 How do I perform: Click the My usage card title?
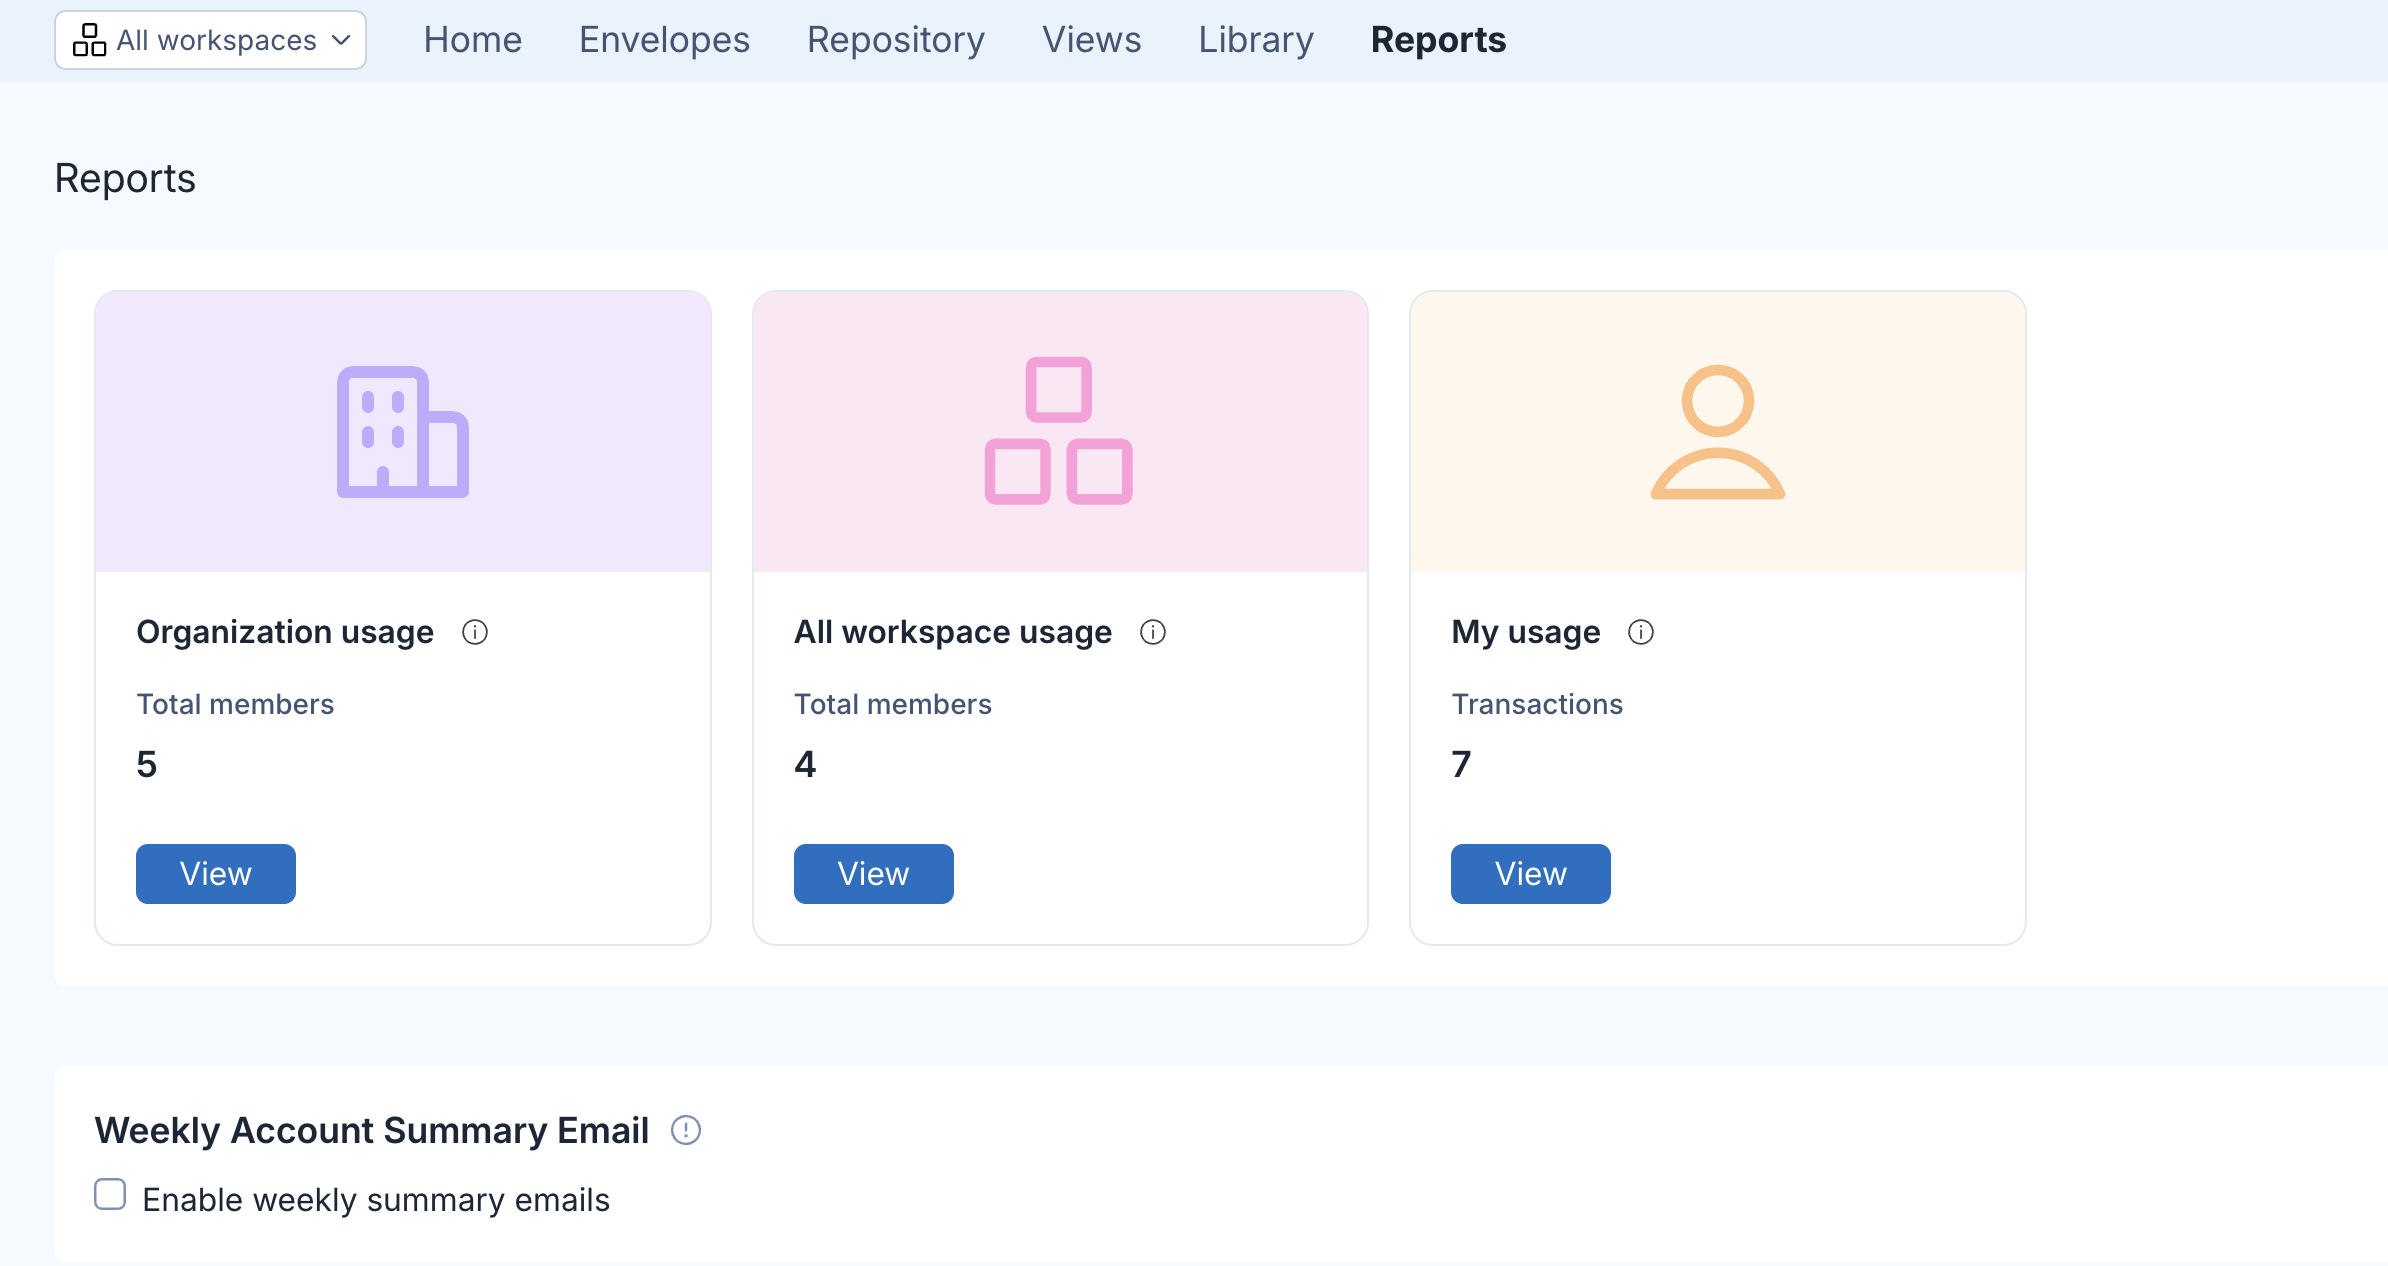(1526, 632)
